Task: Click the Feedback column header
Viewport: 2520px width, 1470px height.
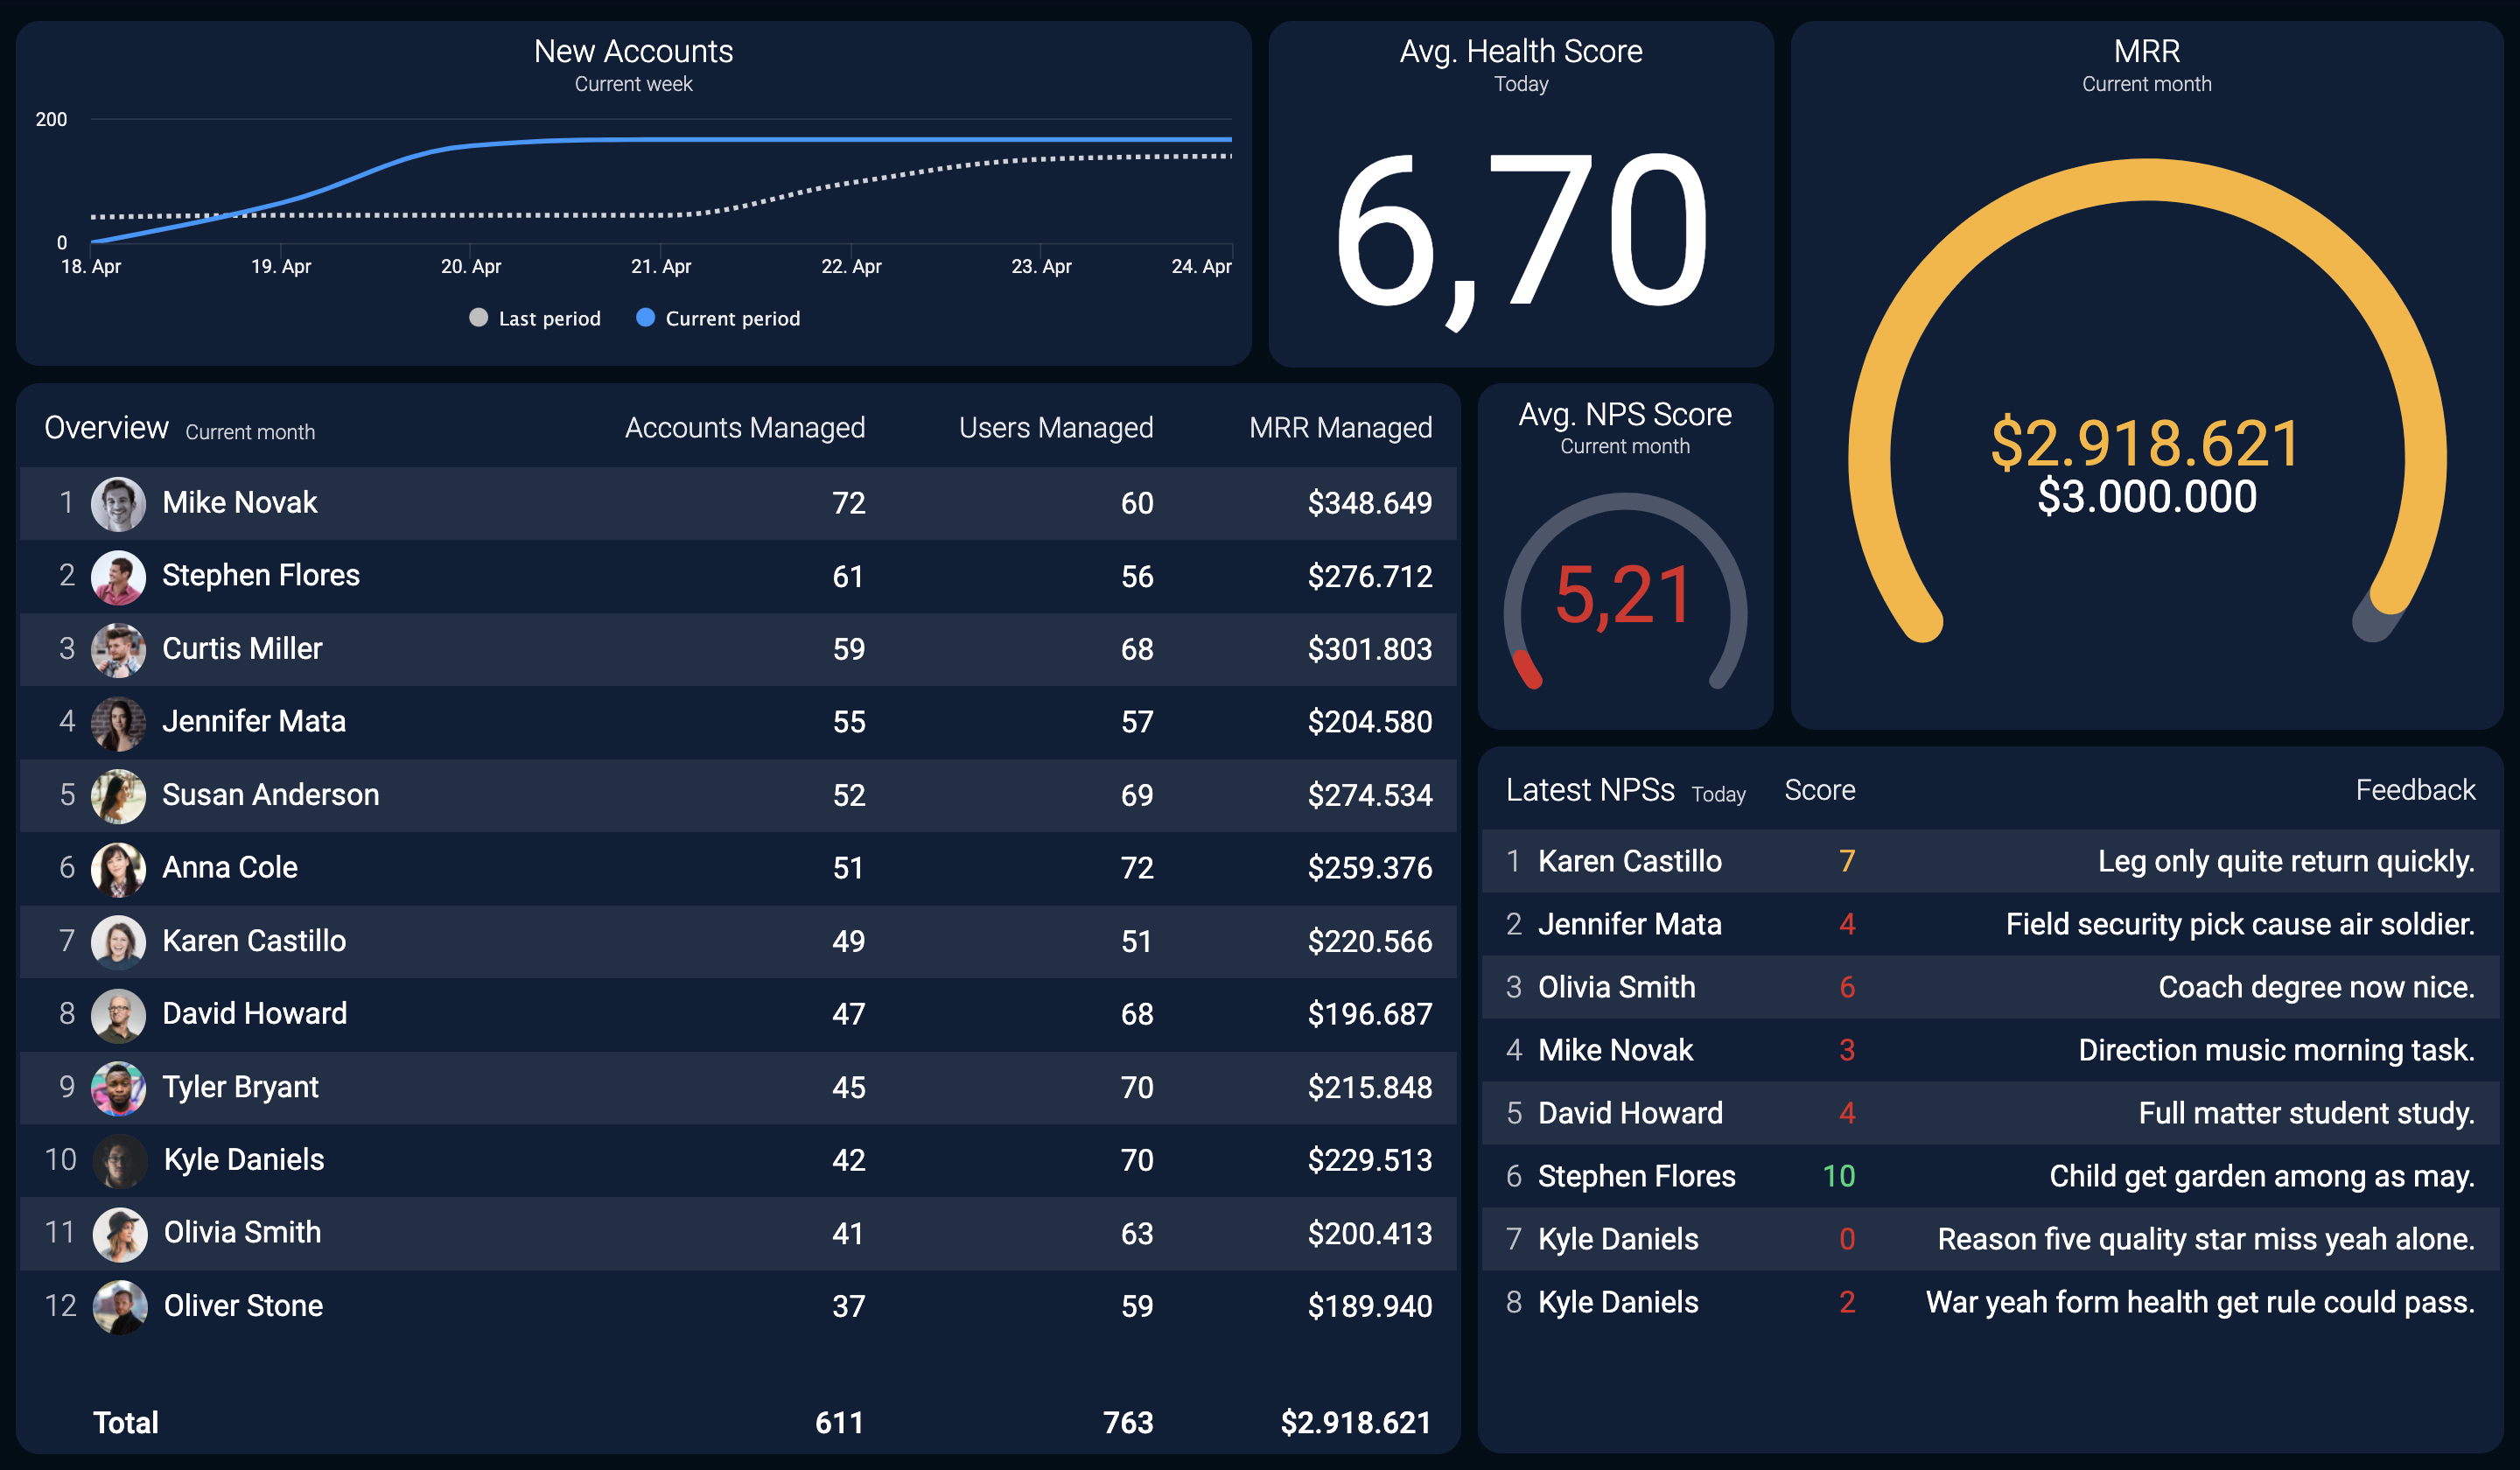Action: (x=2415, y=790)
